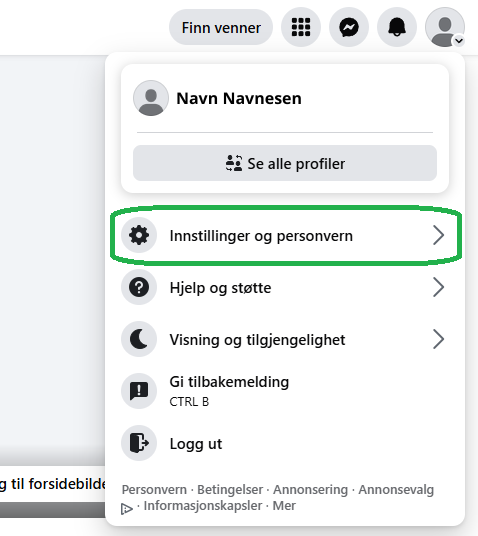Open the notifications bell icon

tap(397, 27)
